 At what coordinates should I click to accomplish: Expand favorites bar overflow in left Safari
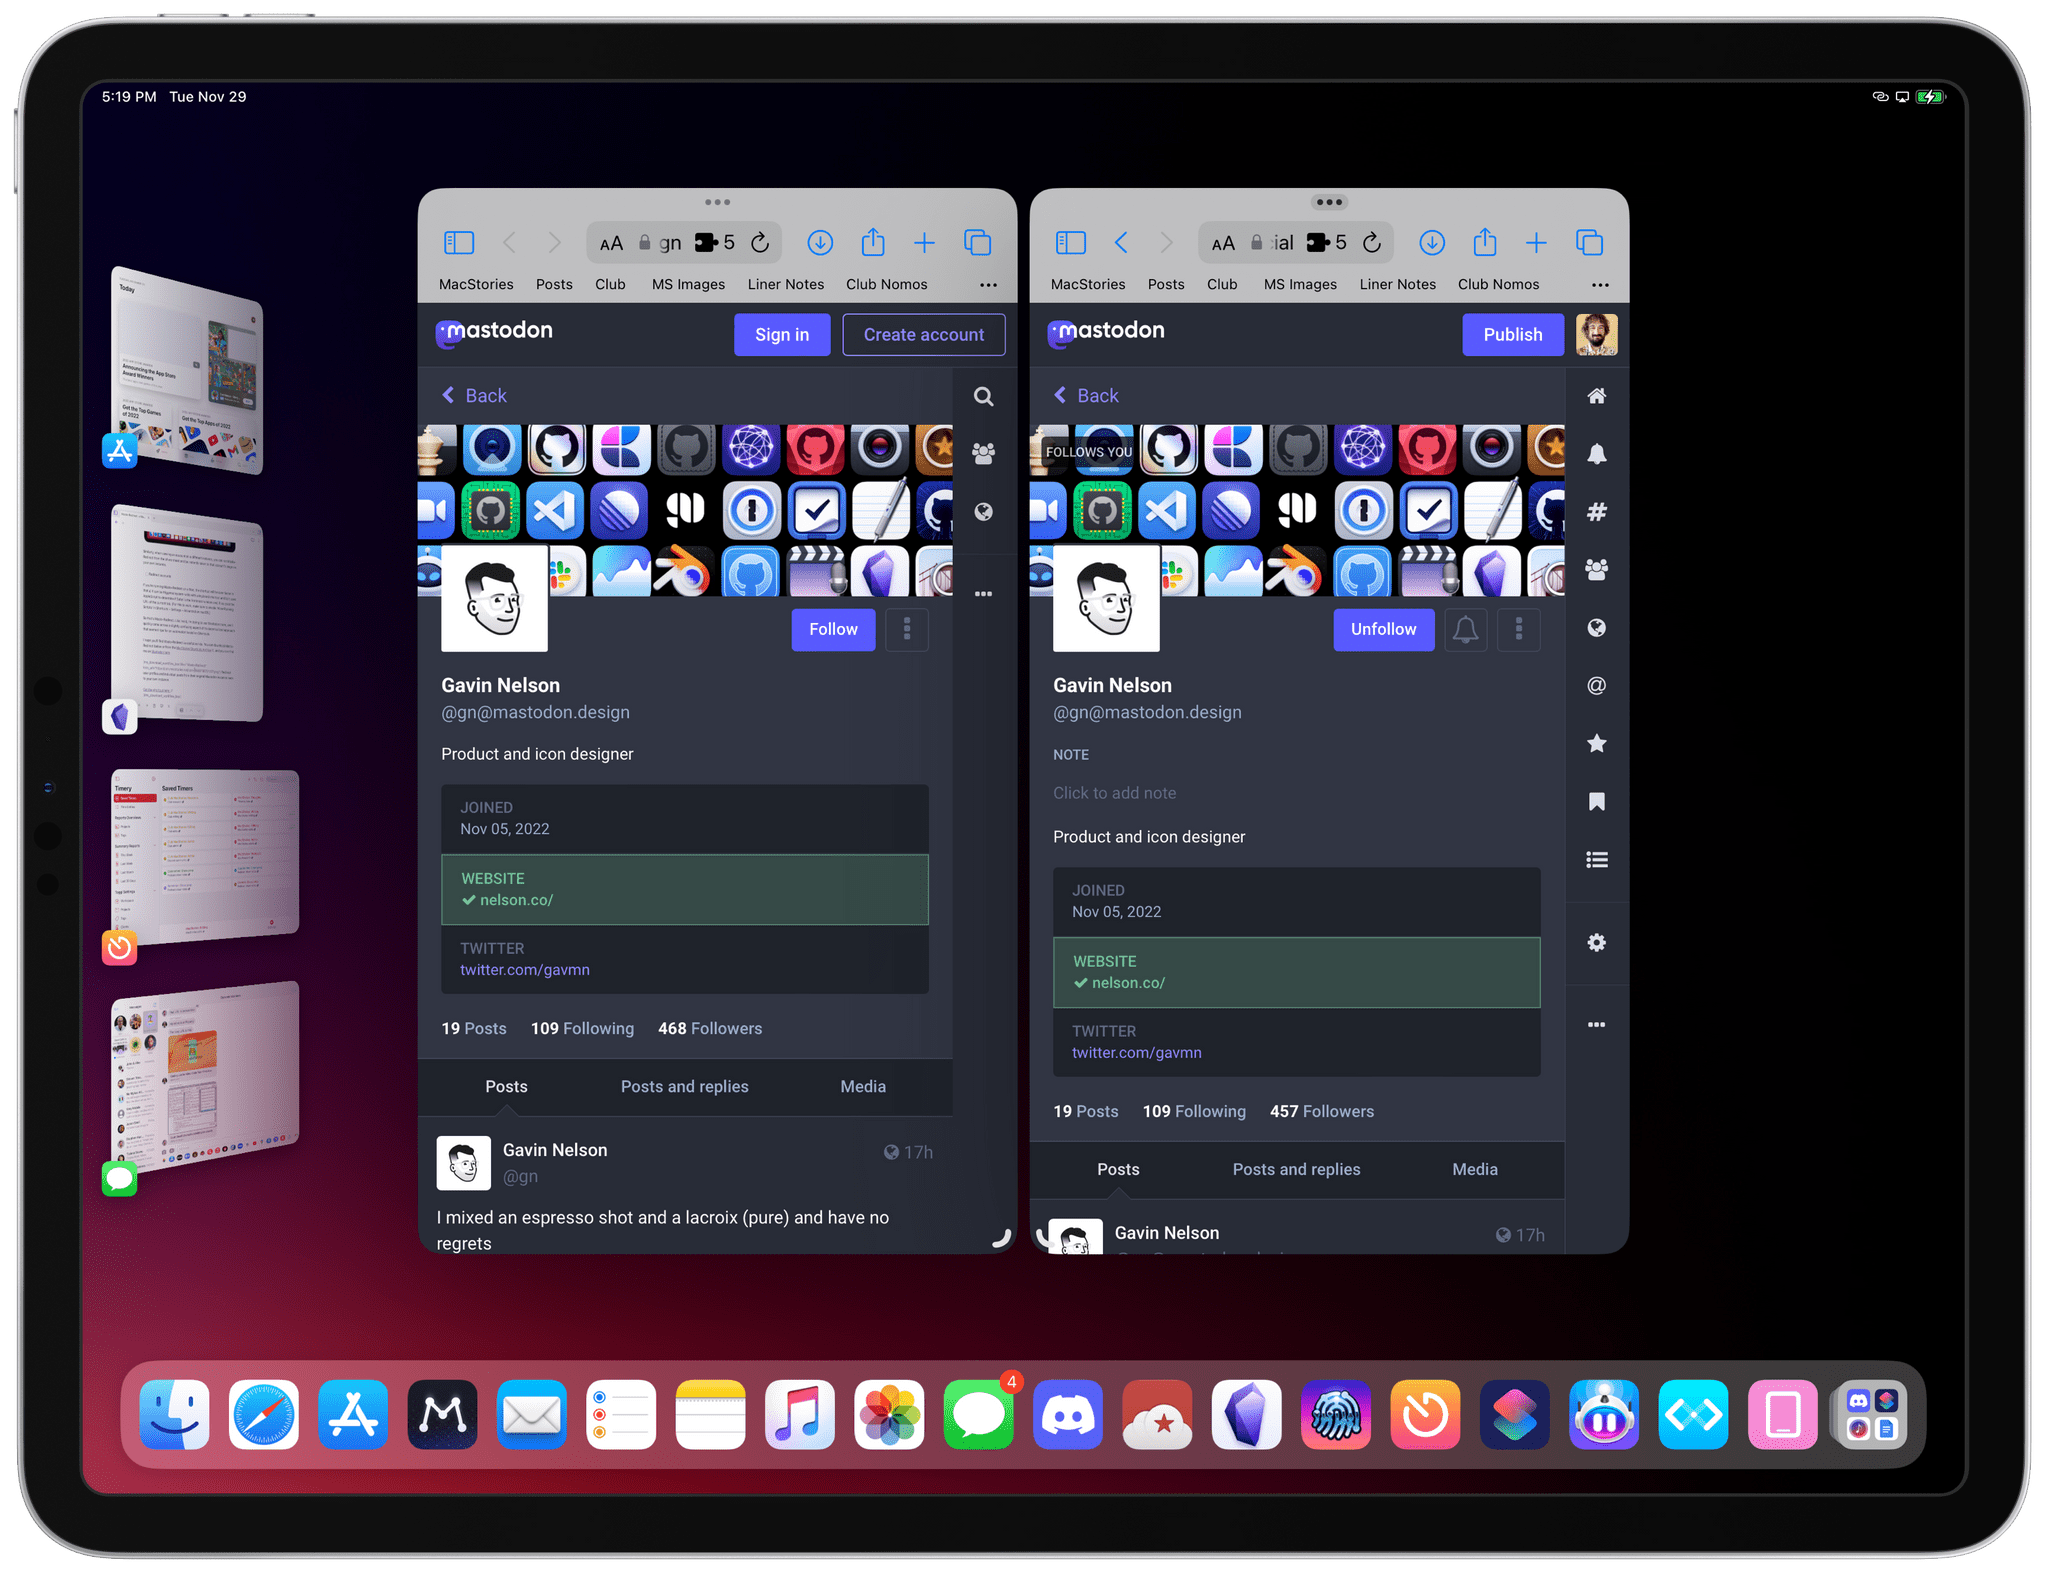[989, 285]
